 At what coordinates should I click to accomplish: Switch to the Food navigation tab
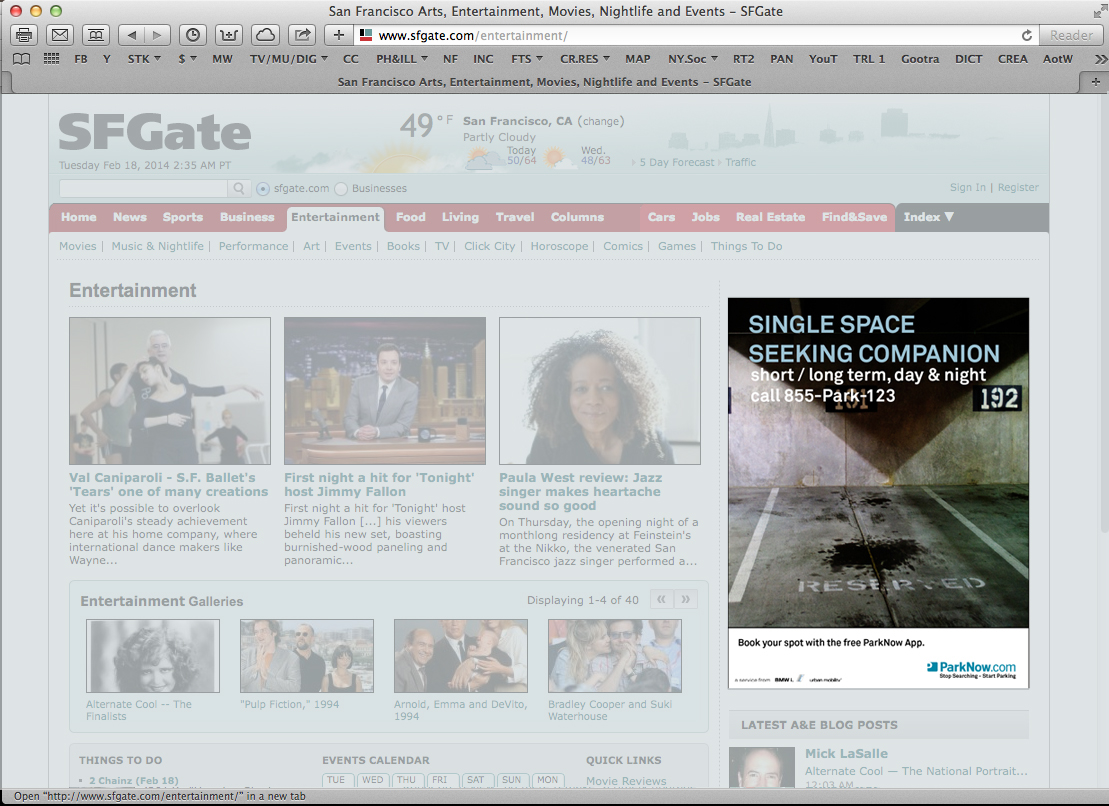[410, 217]
